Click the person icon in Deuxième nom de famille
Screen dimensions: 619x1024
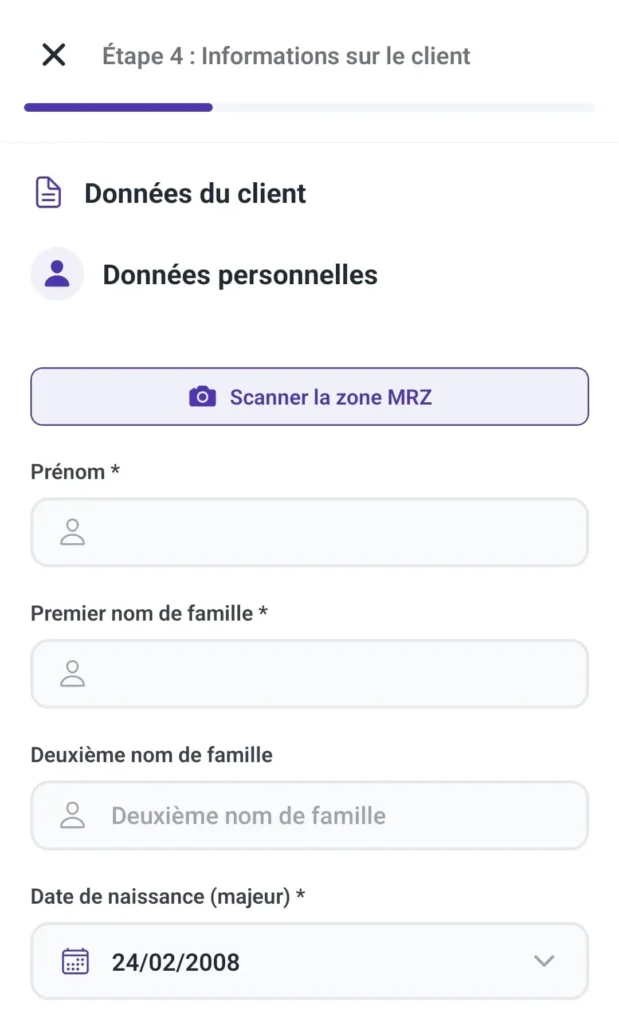point(70,815)
